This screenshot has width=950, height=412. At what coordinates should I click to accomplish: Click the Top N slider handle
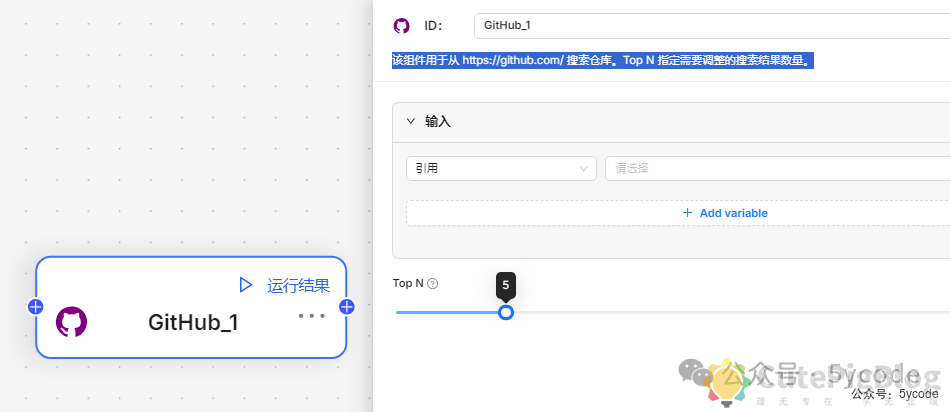click(506, 313)
